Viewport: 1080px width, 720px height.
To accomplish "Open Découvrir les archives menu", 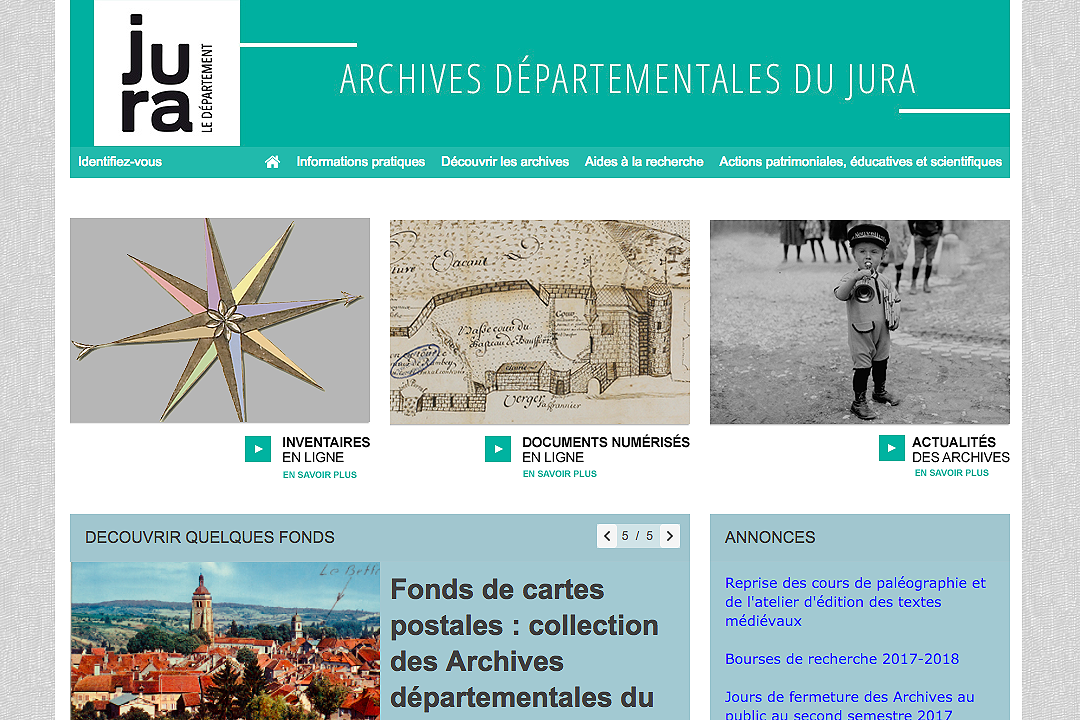I will (505, 162).
